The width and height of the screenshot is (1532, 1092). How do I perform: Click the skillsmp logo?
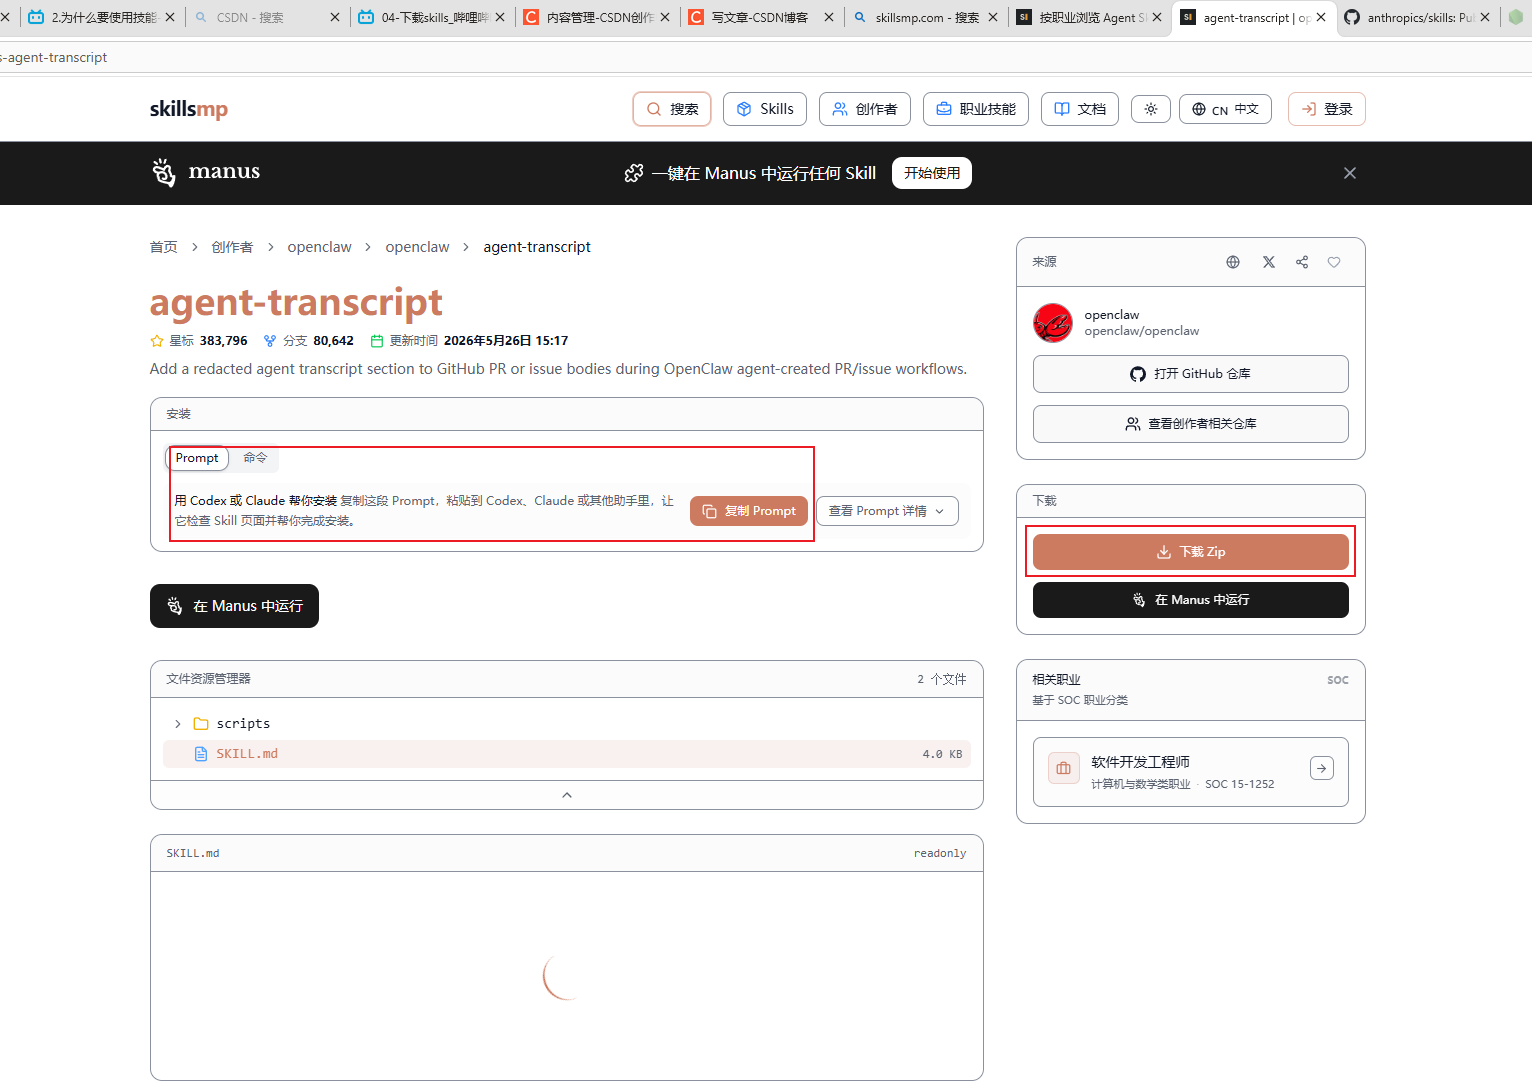[189, 109]
